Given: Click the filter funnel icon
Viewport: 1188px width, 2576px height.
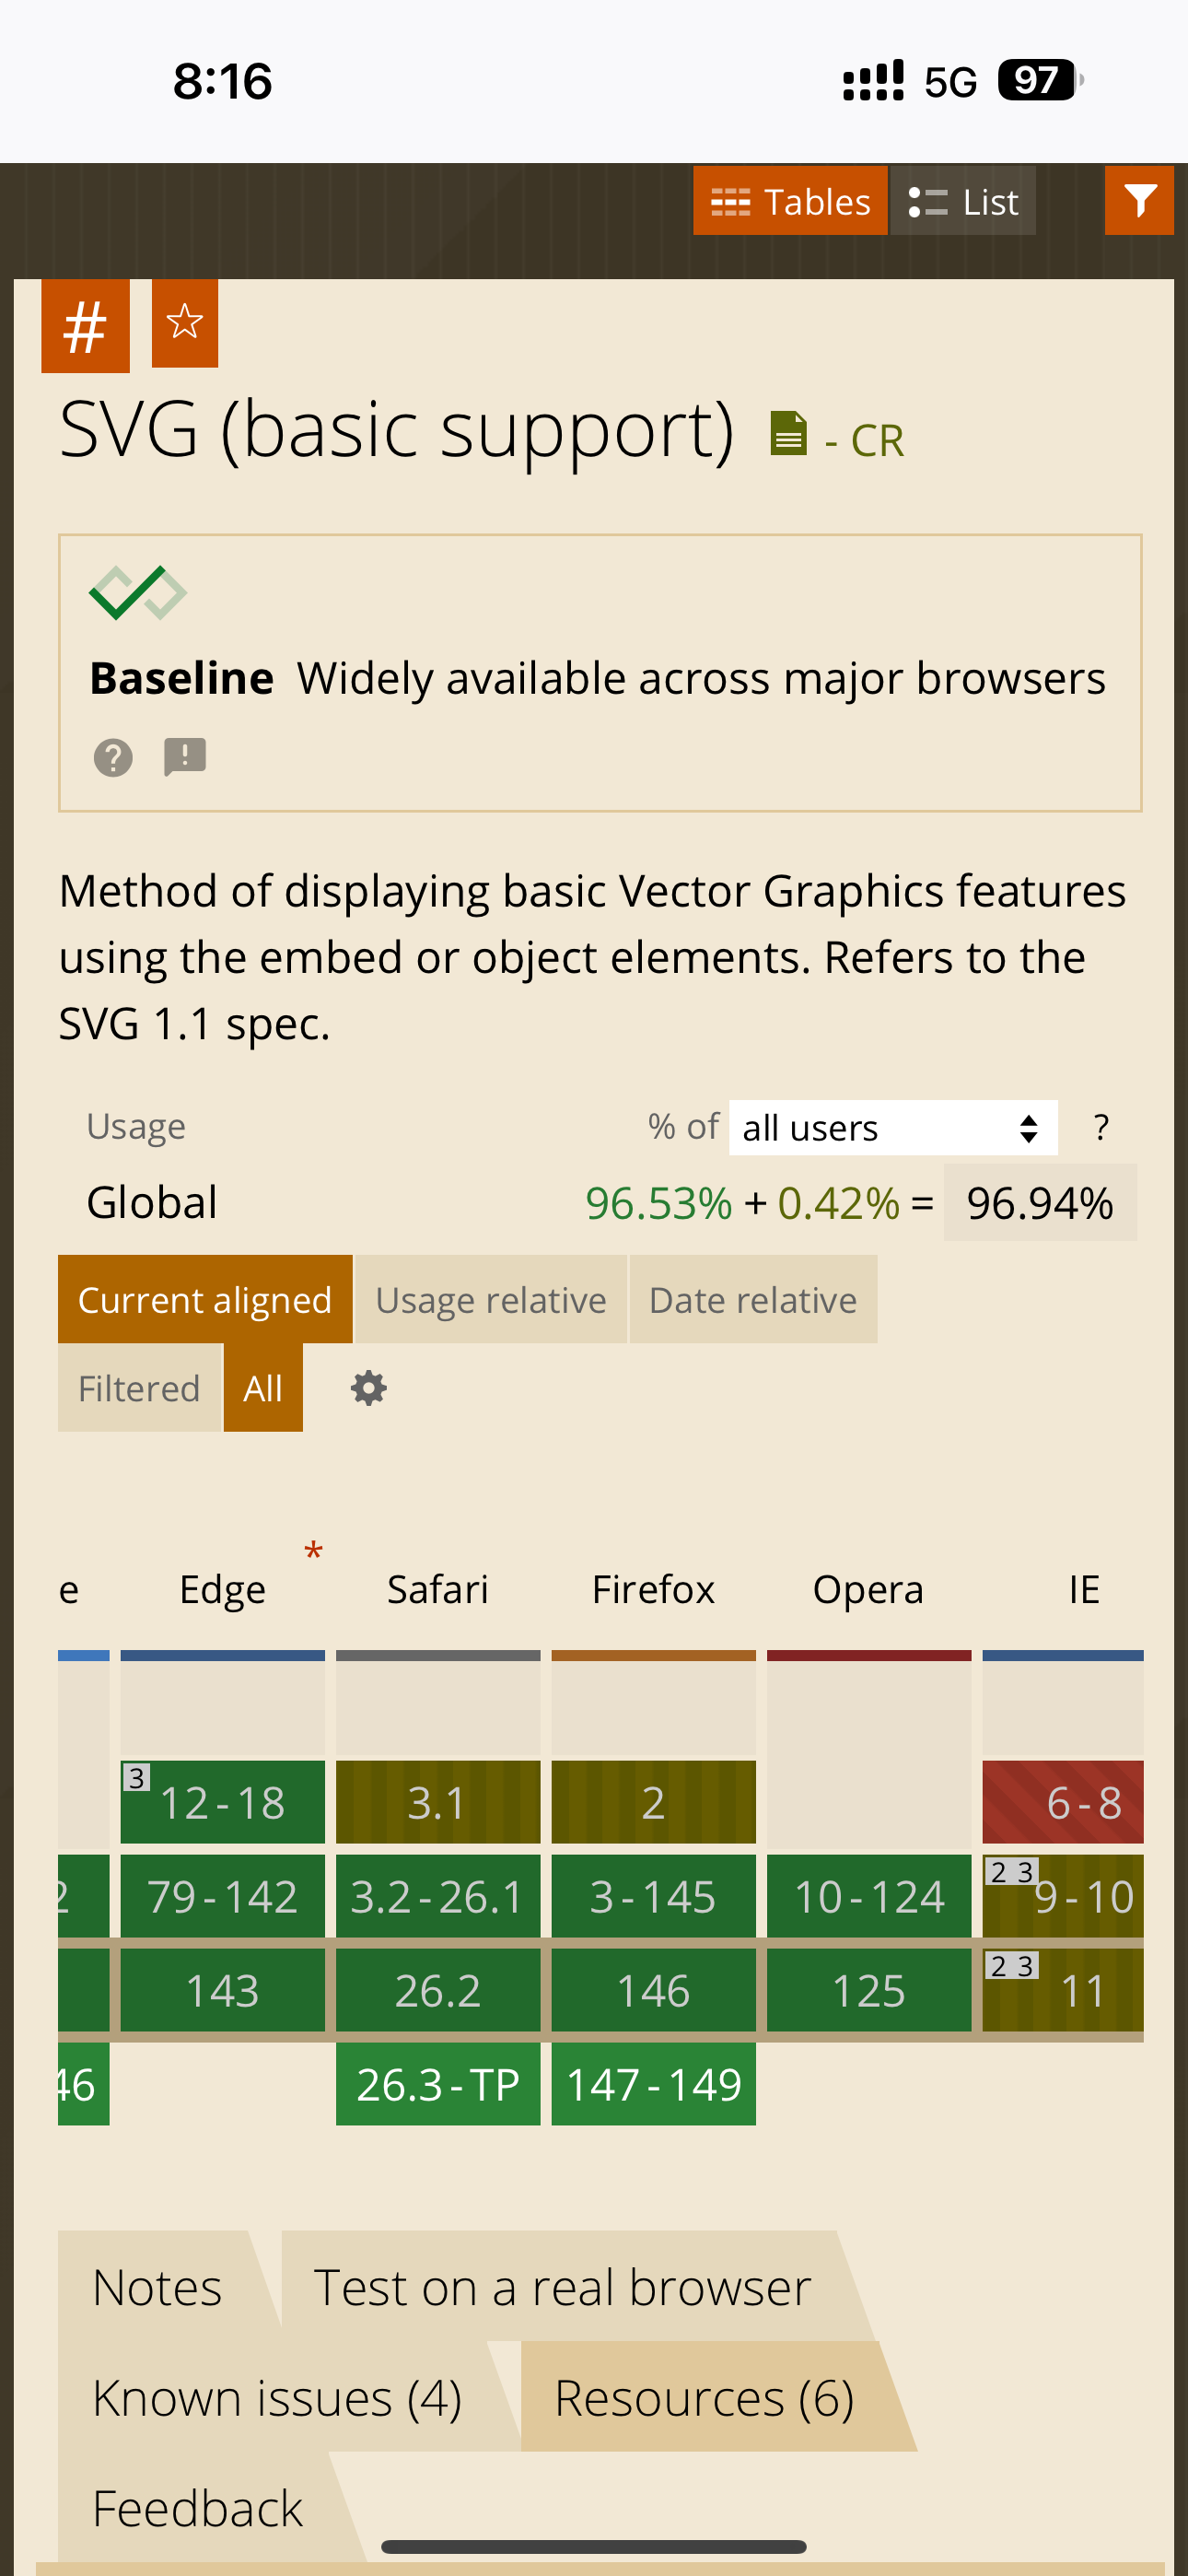Looking at the screenshot, I should (1138, 201).
